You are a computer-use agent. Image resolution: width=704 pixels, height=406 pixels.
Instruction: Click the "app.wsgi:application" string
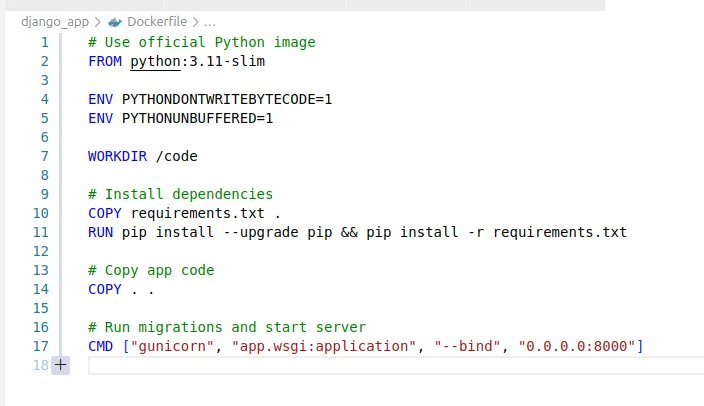[x=323, y=346]
